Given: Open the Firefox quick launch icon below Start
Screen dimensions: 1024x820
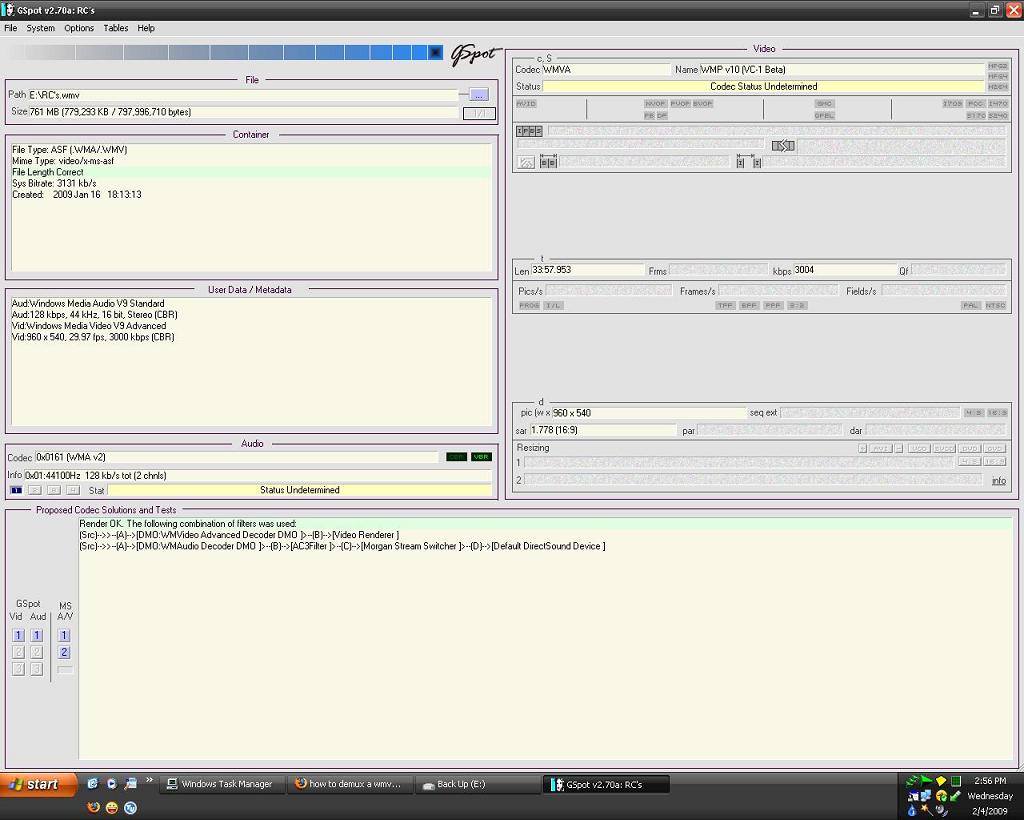Looking at the screenshot, I should (x=93, y=808).
